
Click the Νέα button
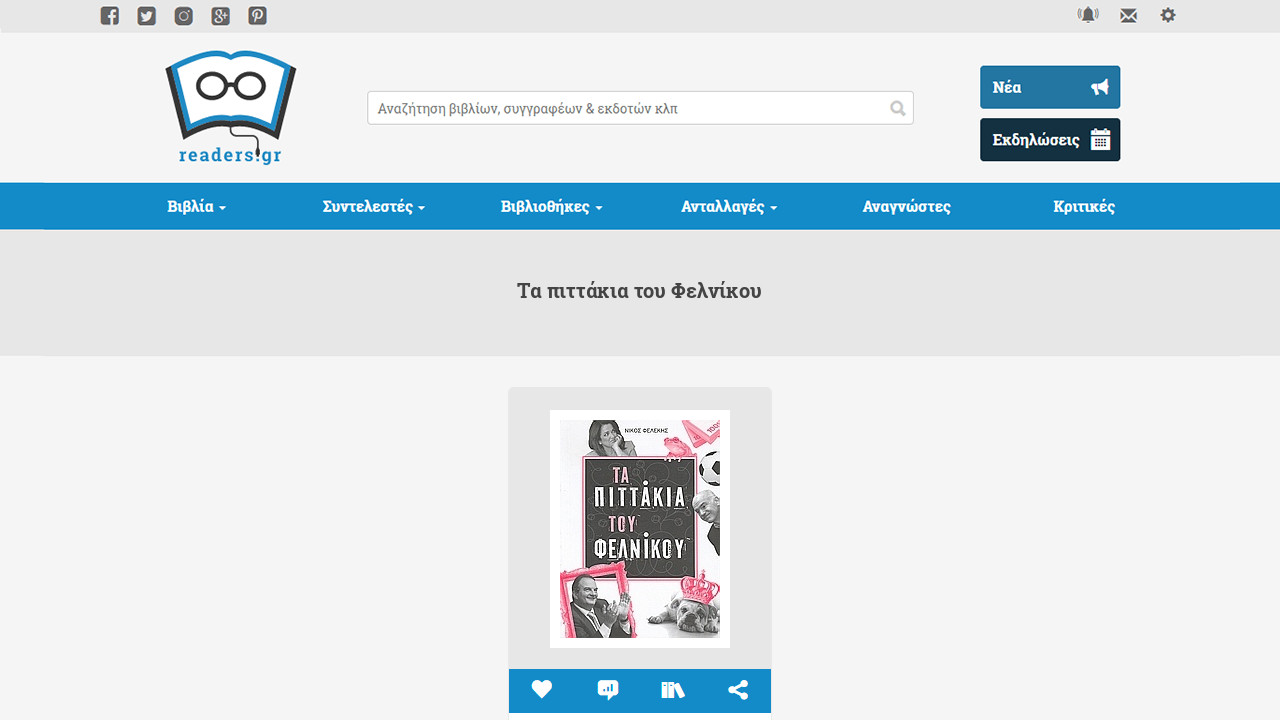click(1050, 87)
